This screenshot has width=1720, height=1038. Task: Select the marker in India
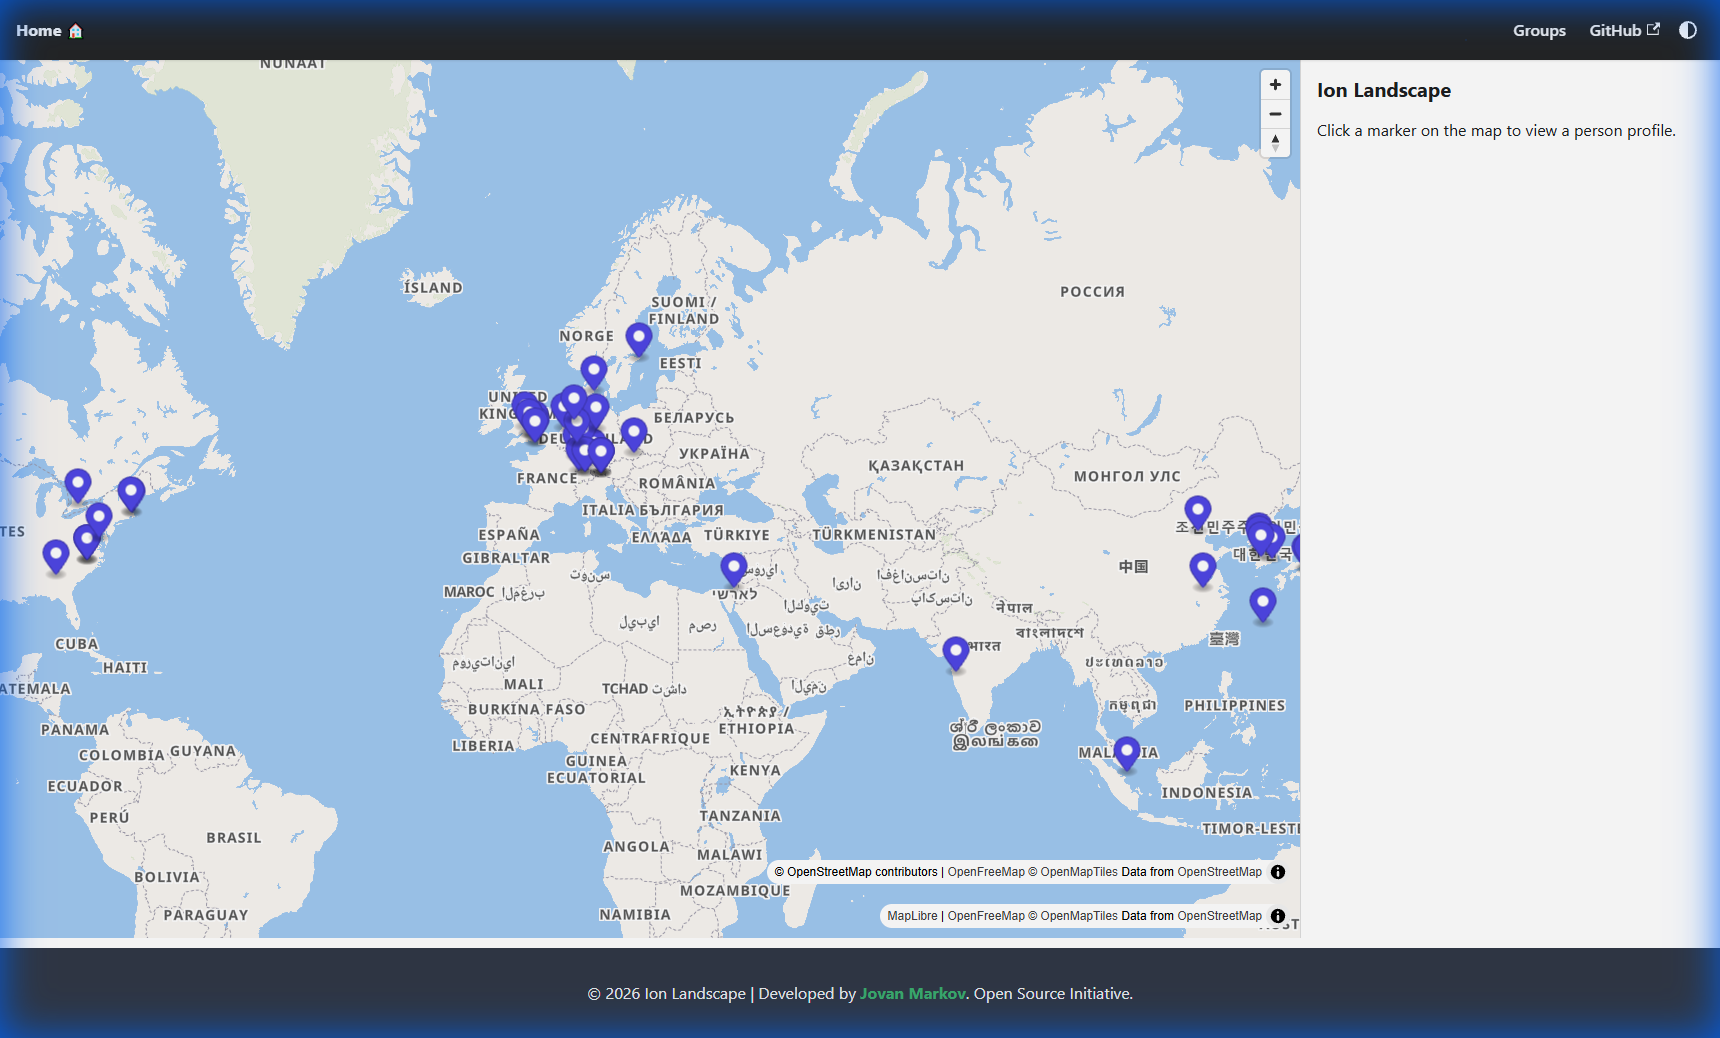pos(956,652)
